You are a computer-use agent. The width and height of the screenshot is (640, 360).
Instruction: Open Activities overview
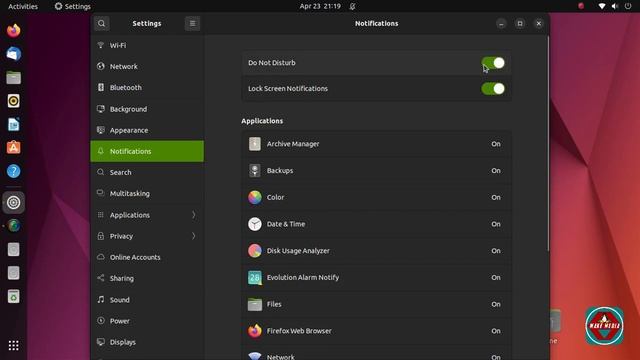pyautogui.click(x=23, y=6)
